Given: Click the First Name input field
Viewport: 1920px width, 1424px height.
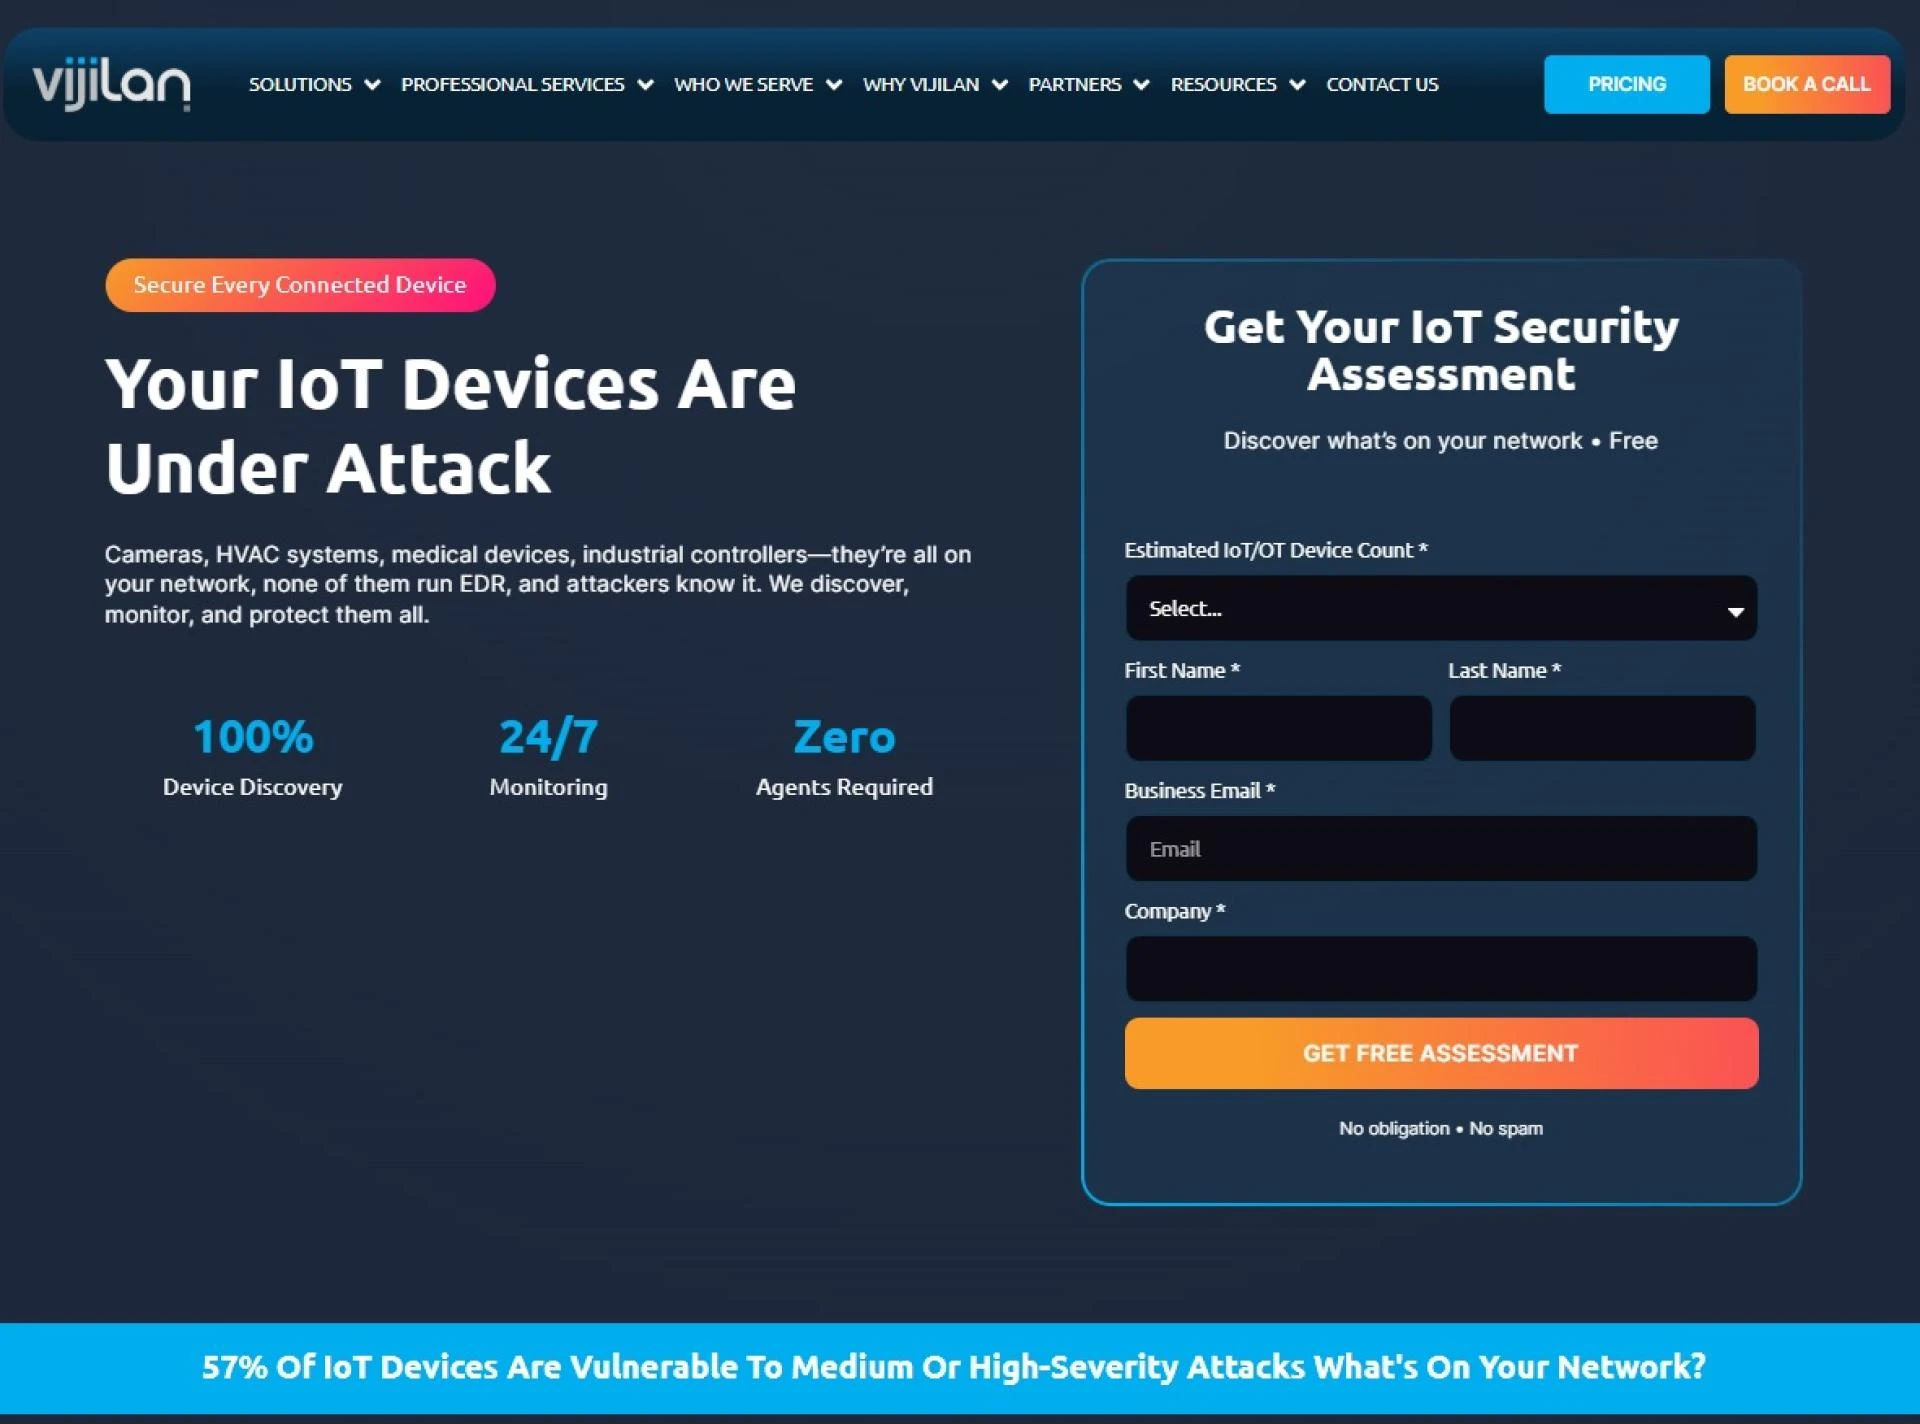Looking at the screenshot, I should click(x=1279, y=728).
